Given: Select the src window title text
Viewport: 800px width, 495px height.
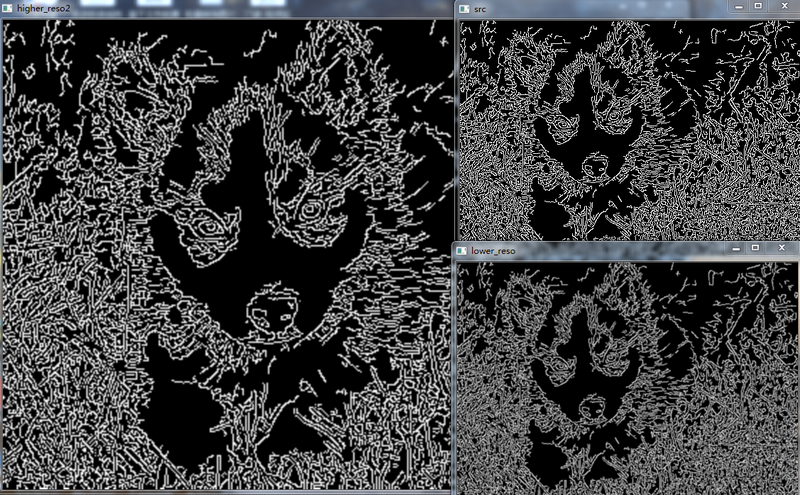Looking at the screenshot, I should coord(480,9).
